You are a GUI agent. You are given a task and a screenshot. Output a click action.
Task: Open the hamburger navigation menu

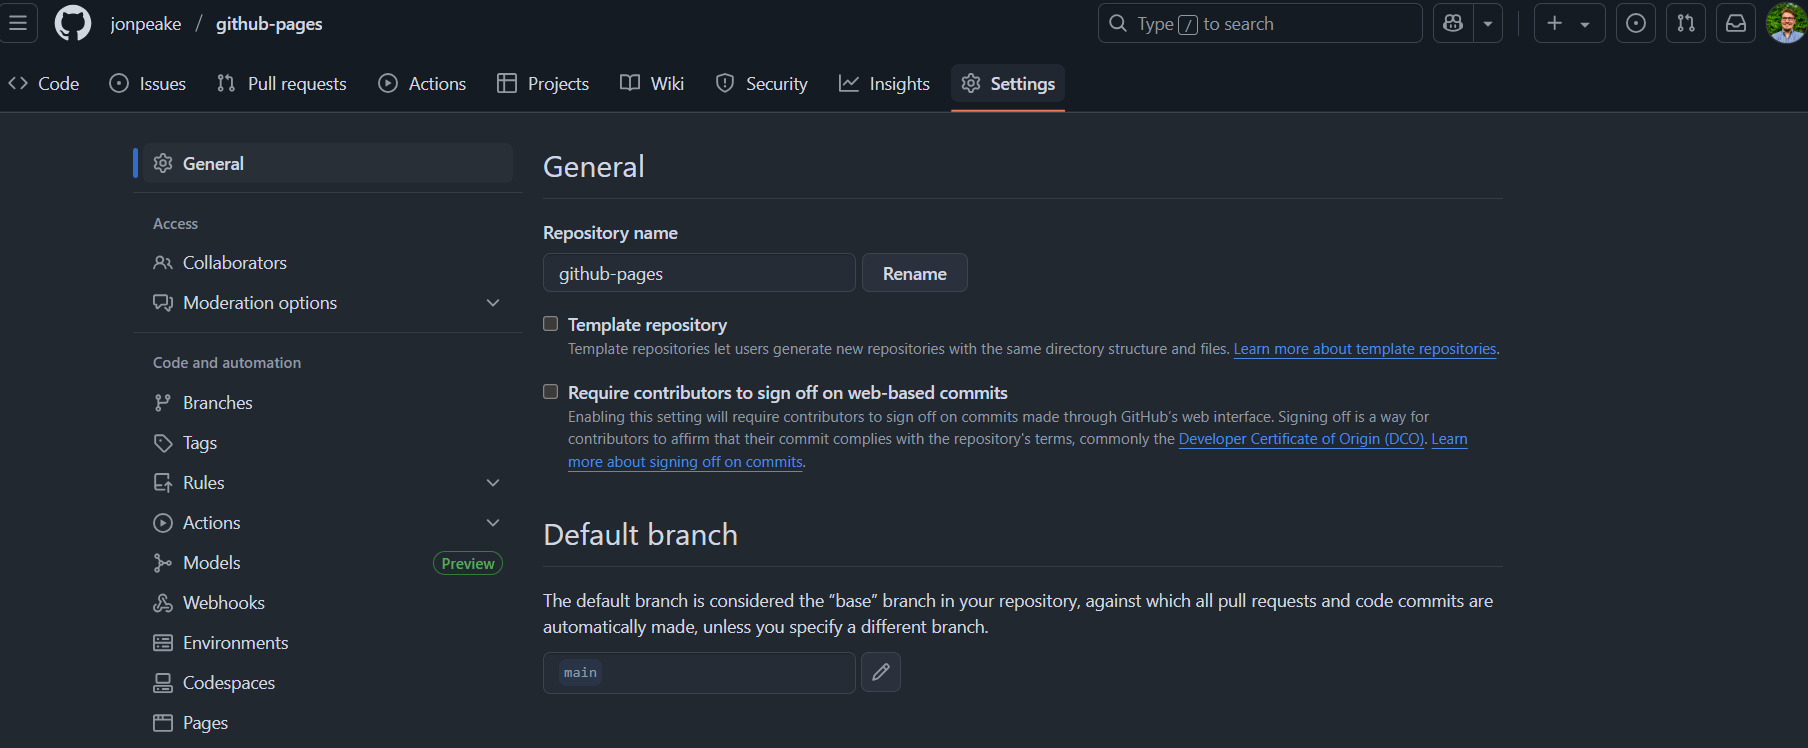pos(18,23)
